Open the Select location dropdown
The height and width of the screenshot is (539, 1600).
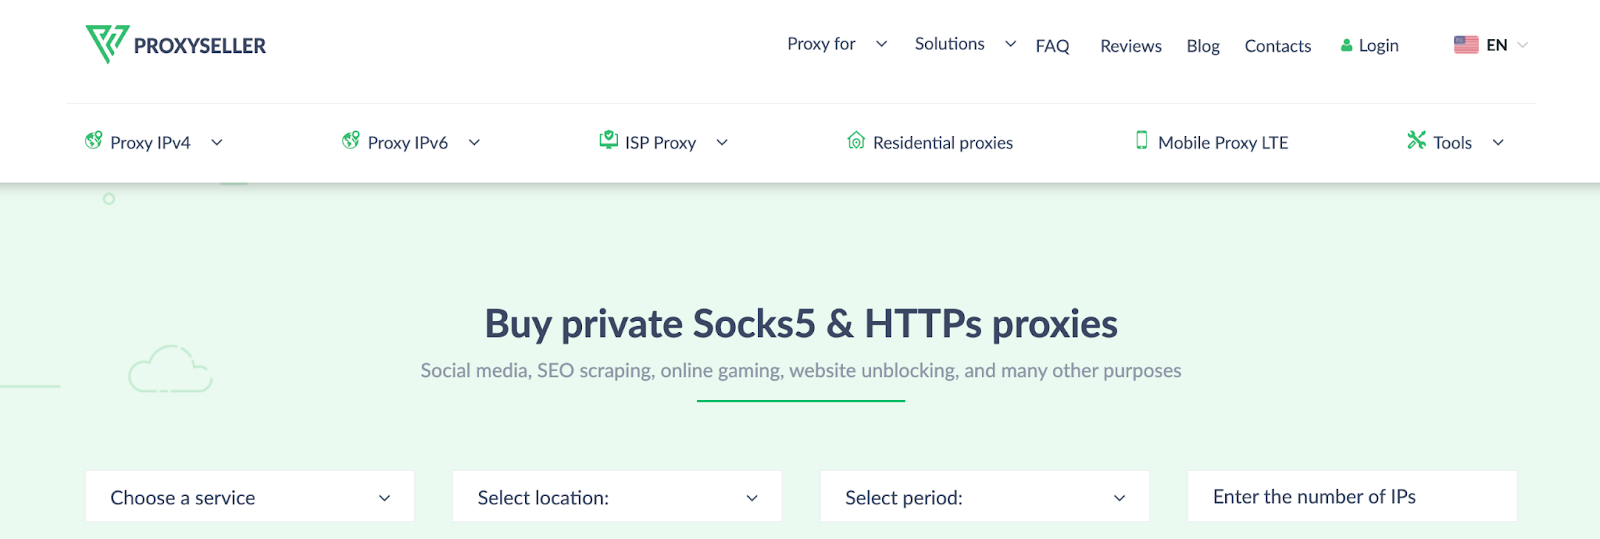point(617,497)
